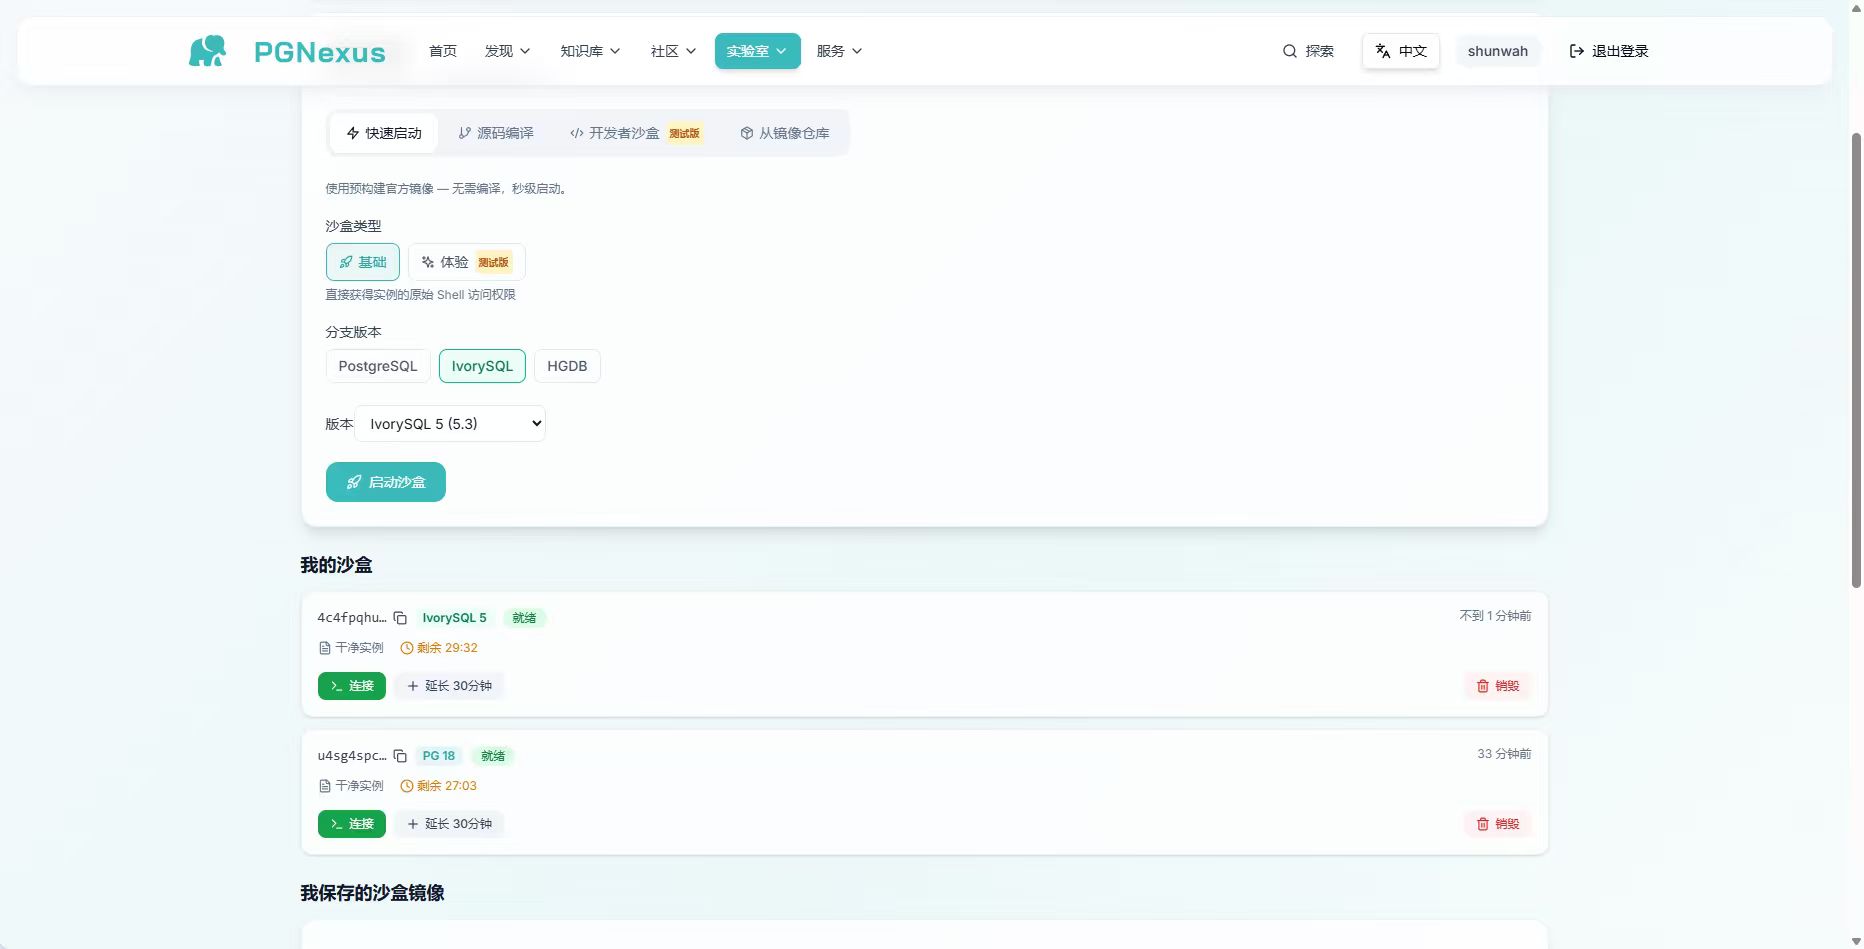The height and width of the screenshot is (949, 1864).
Task: Click the trash icon for IvorySQL 5 sandbox
Action: pyautogui.click(x=1483, y=686)
